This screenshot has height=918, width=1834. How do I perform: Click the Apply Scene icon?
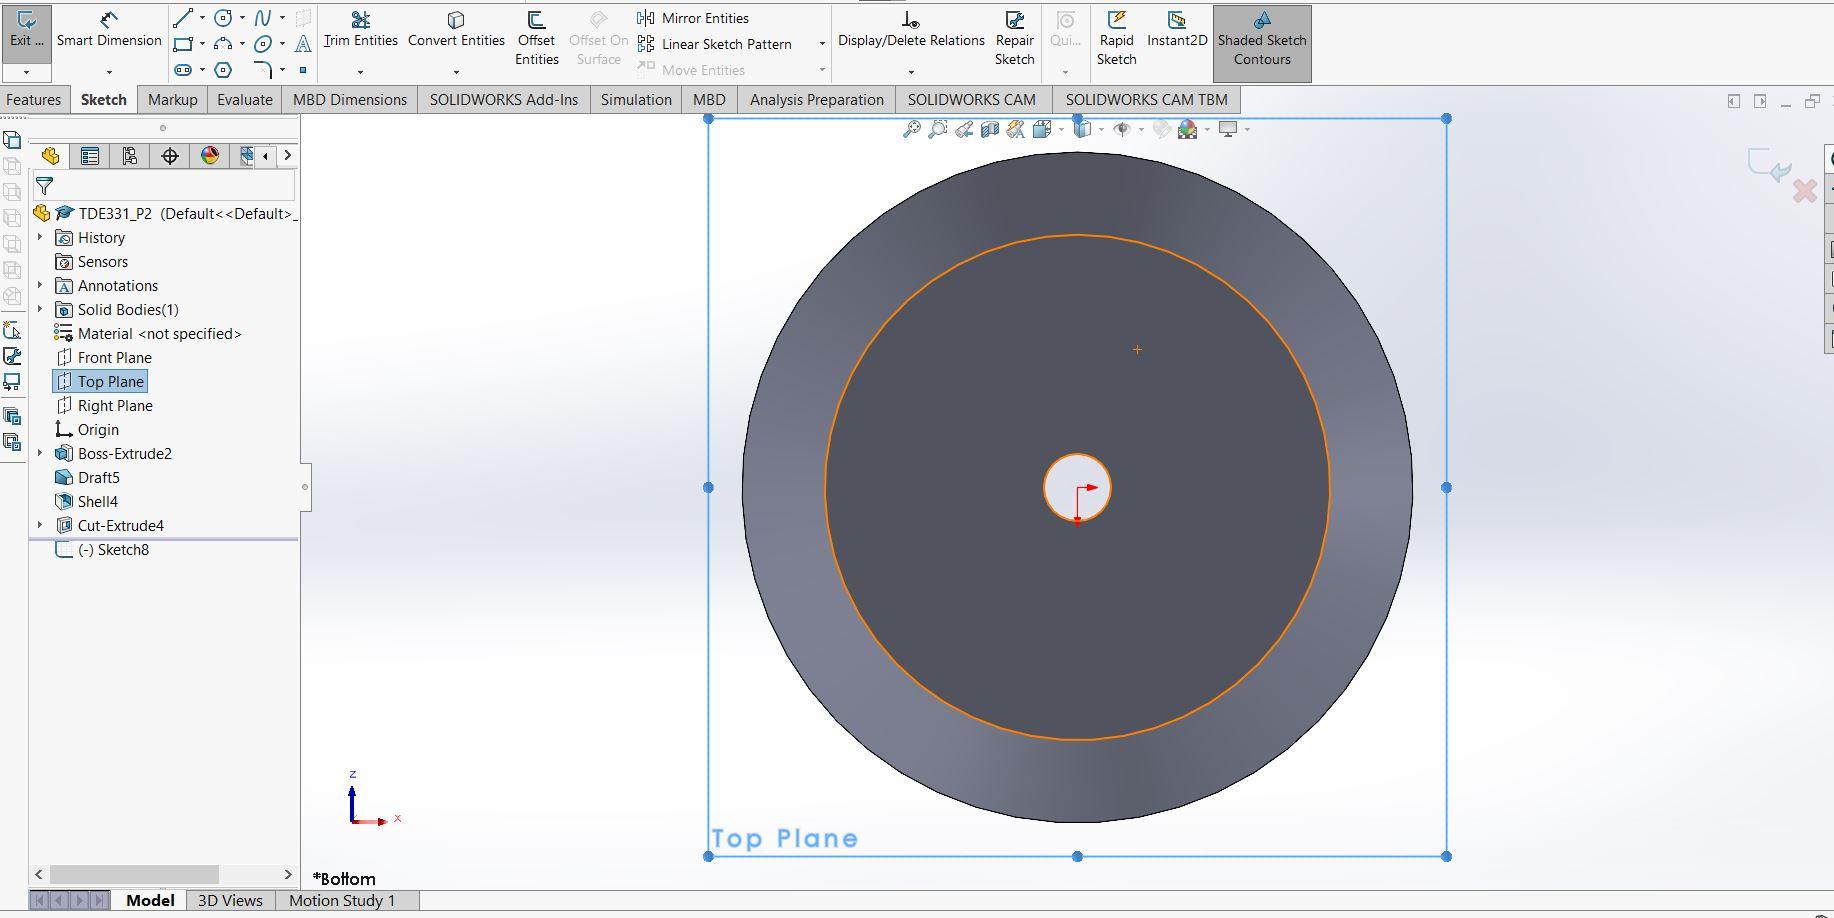[x=1187, y=129]
